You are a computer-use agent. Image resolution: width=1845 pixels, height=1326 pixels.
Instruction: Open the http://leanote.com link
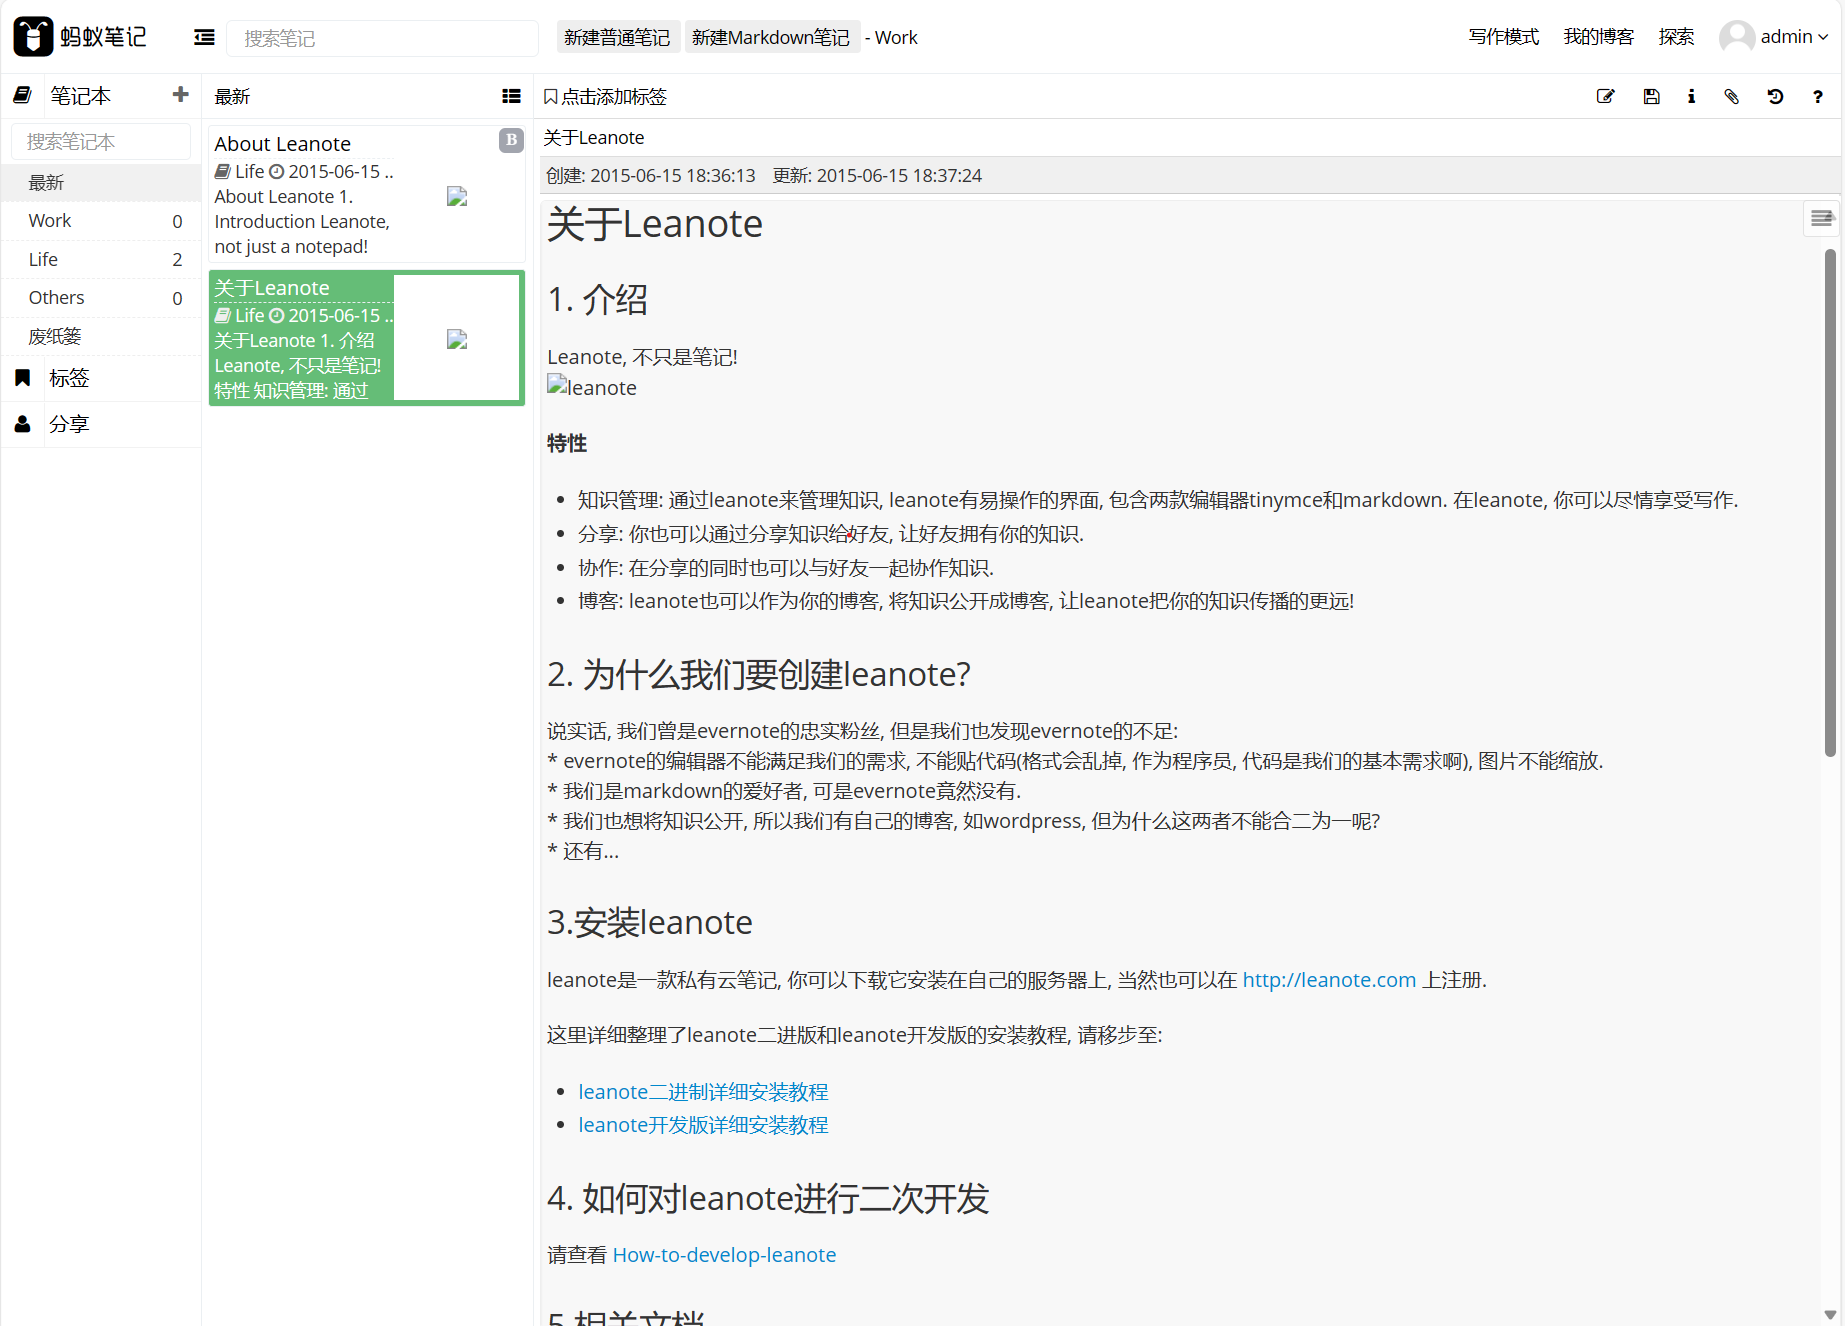click(1329, 980)
